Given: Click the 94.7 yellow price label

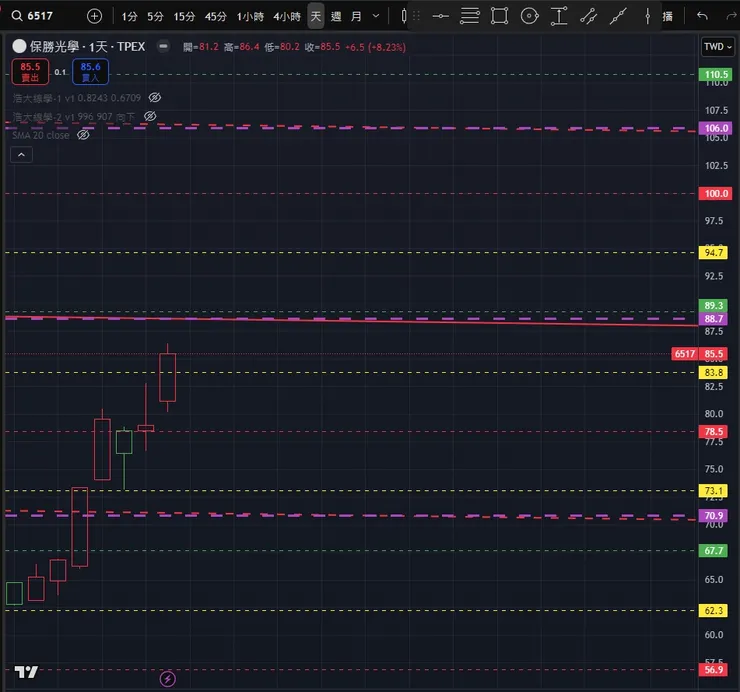Looking at the screenshot, I should (713, 253).
